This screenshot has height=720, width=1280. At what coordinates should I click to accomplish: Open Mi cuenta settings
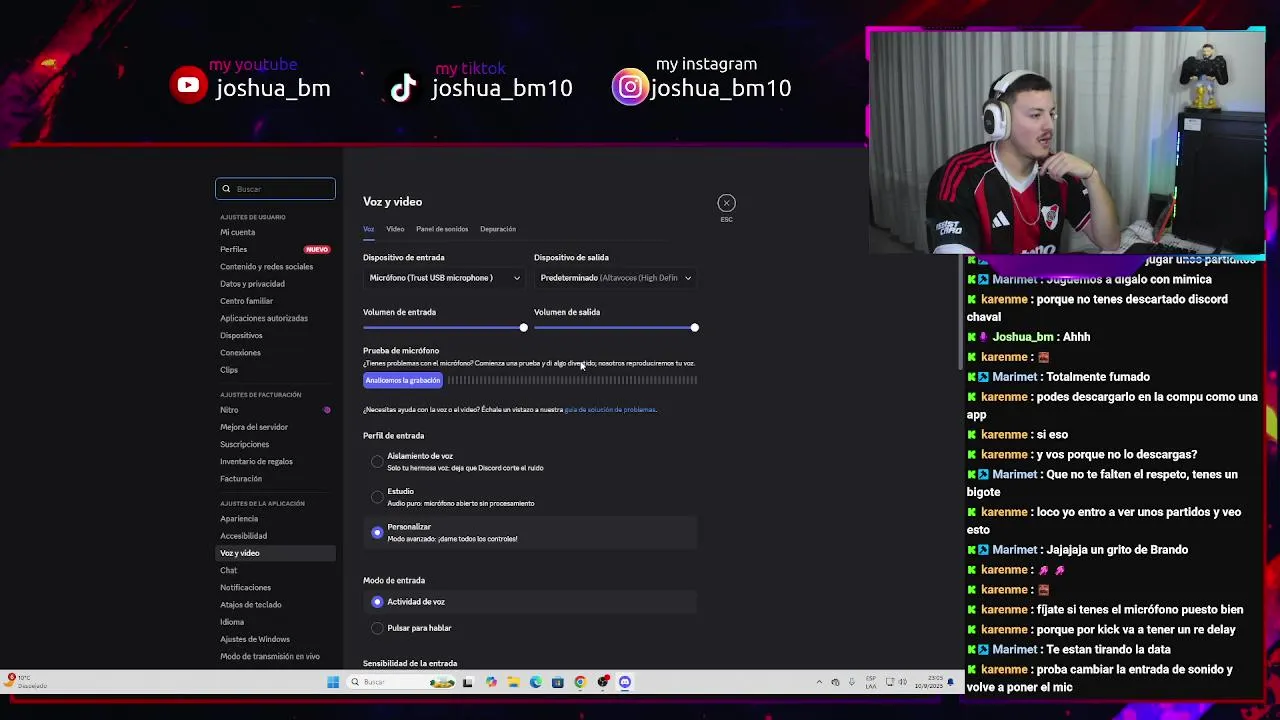point(237,232)
